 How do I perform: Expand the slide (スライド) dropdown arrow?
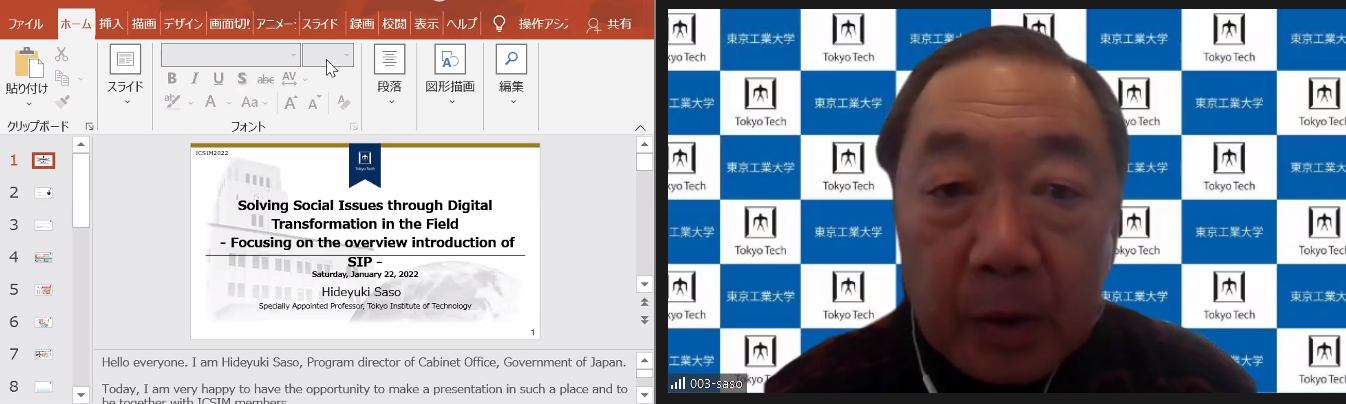point(126,102)
